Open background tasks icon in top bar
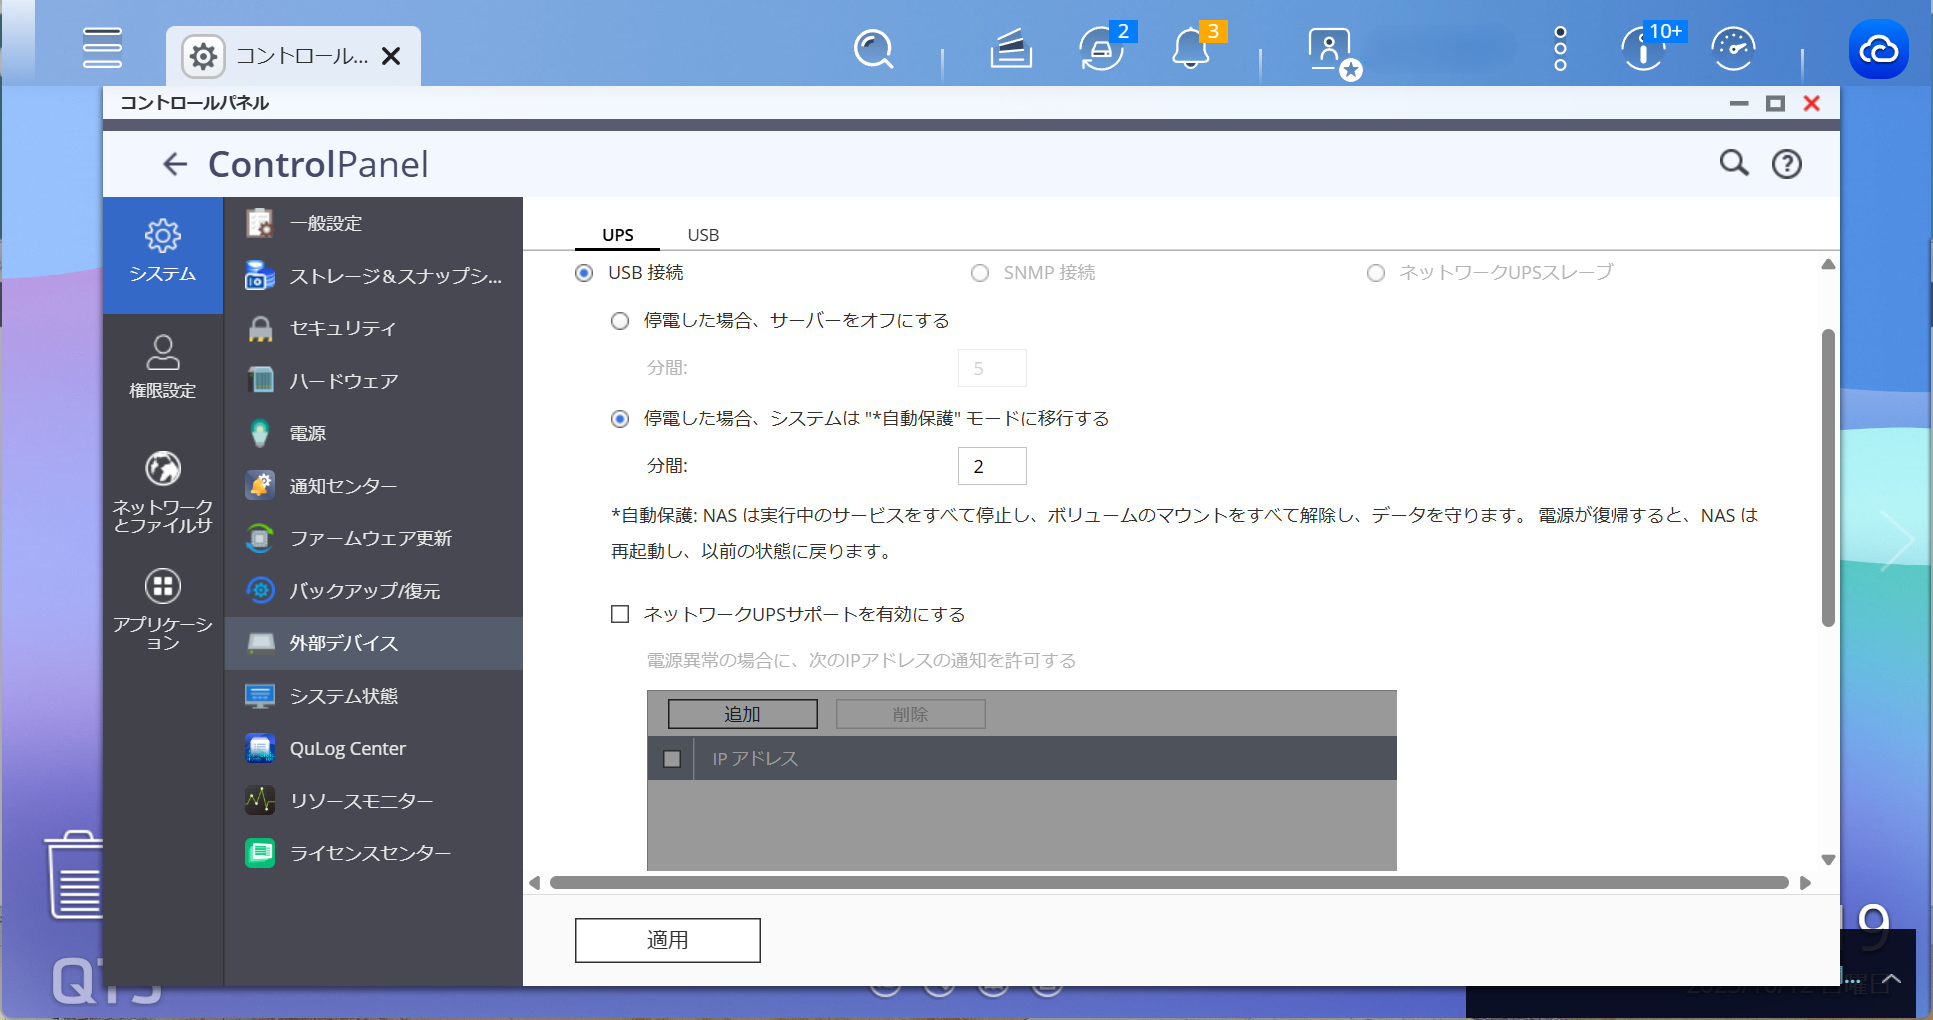Image resolution: width=1933 pixels, height=1020 pixels. pyautogui.click(x=1010, y=48)
